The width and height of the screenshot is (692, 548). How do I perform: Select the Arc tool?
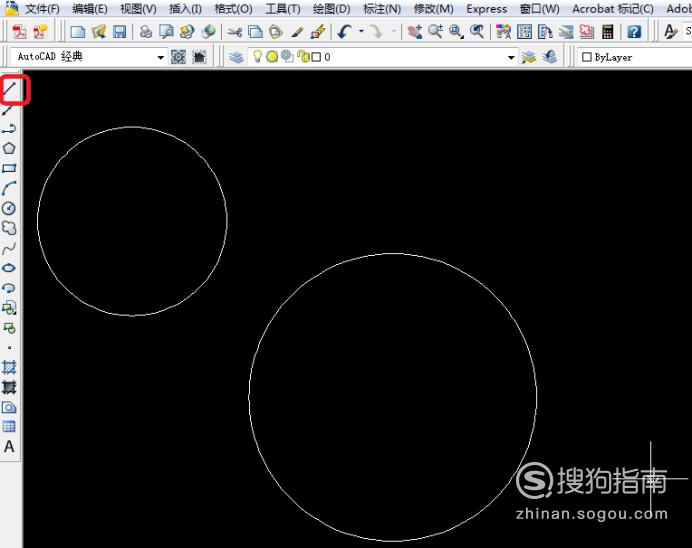pyautogui.click(x=9, y=188)
